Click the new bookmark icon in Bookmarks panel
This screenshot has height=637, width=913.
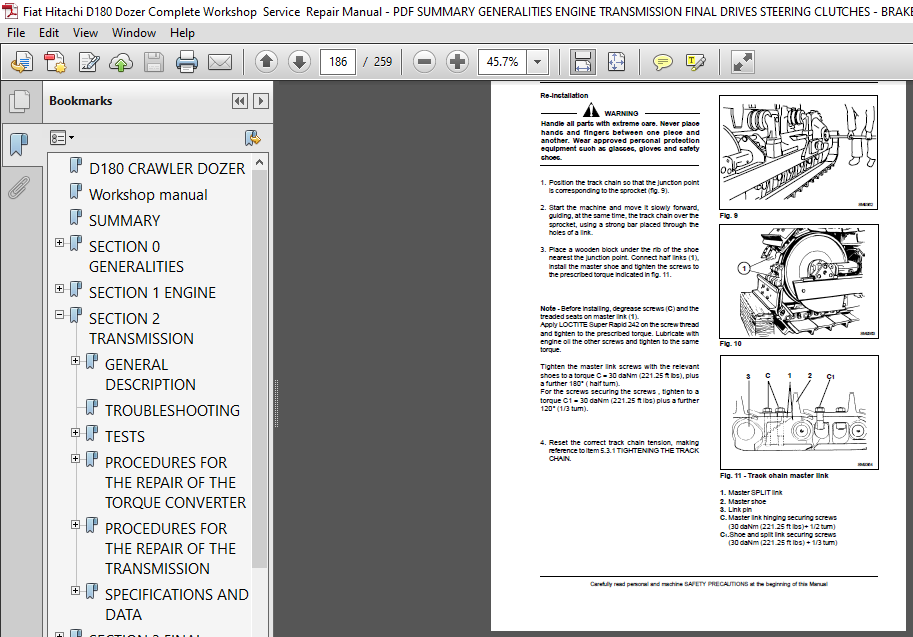coord(252,139)
